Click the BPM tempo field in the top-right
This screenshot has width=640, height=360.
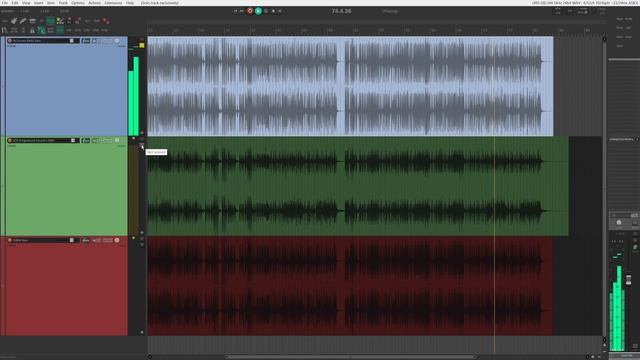point(558,11)
